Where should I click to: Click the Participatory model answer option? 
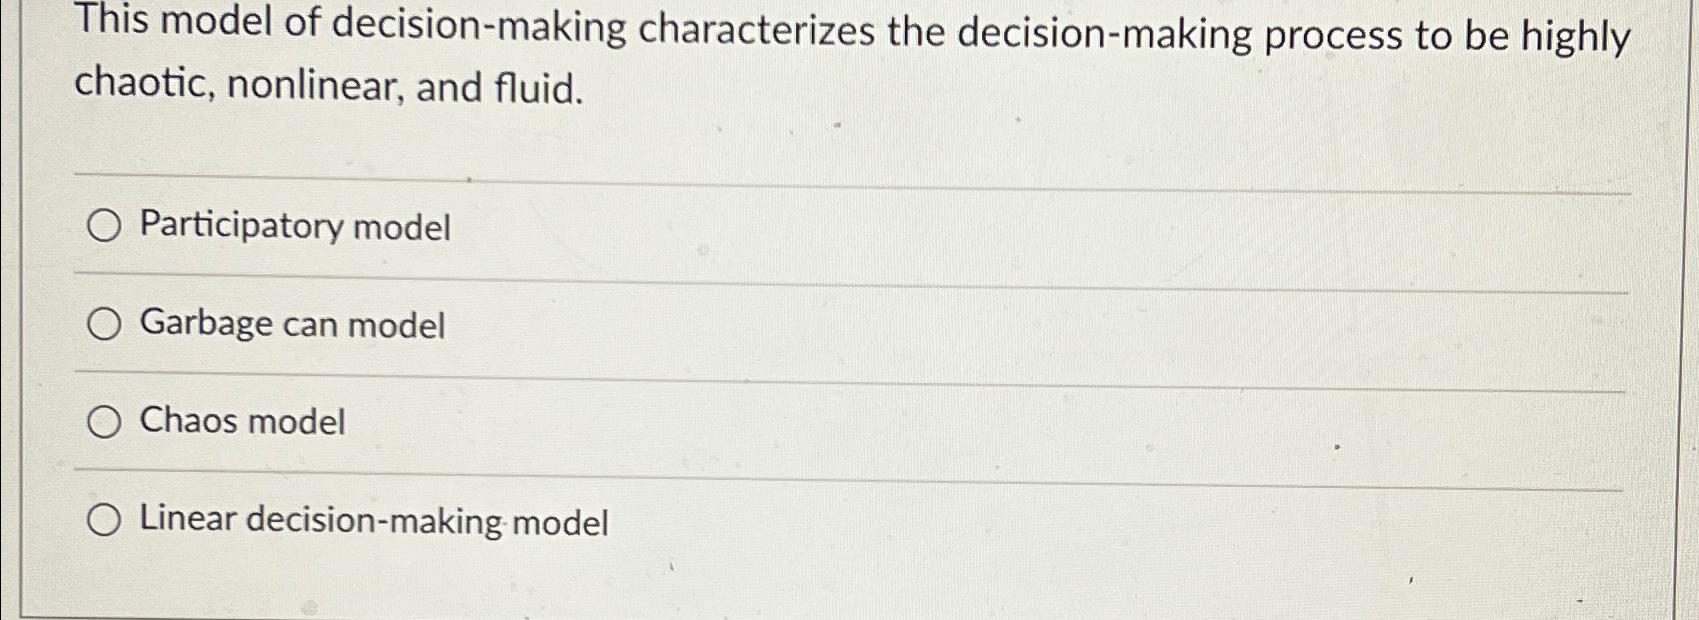[295, 228]
